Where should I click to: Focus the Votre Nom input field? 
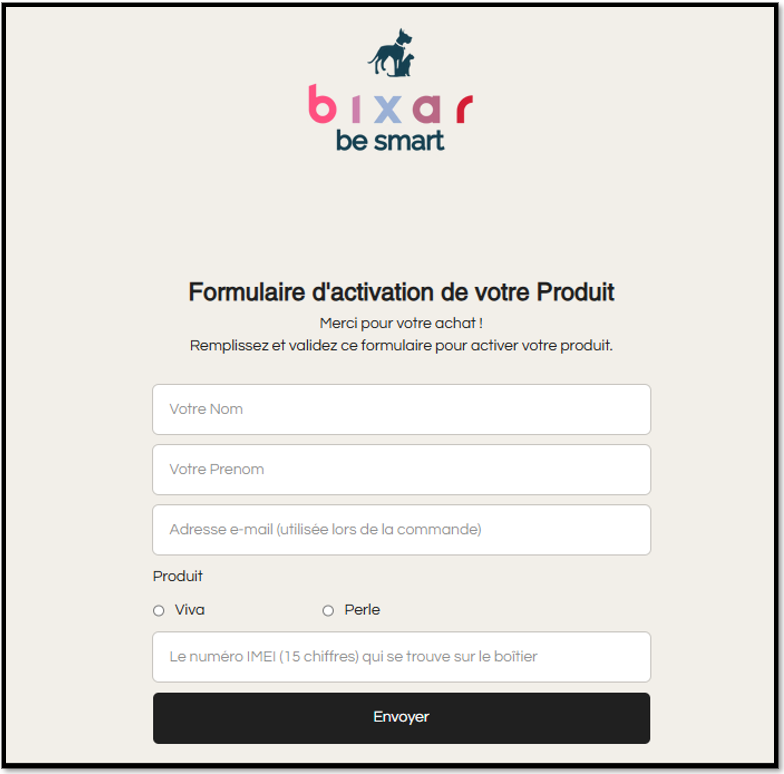(x=401, y=409)
